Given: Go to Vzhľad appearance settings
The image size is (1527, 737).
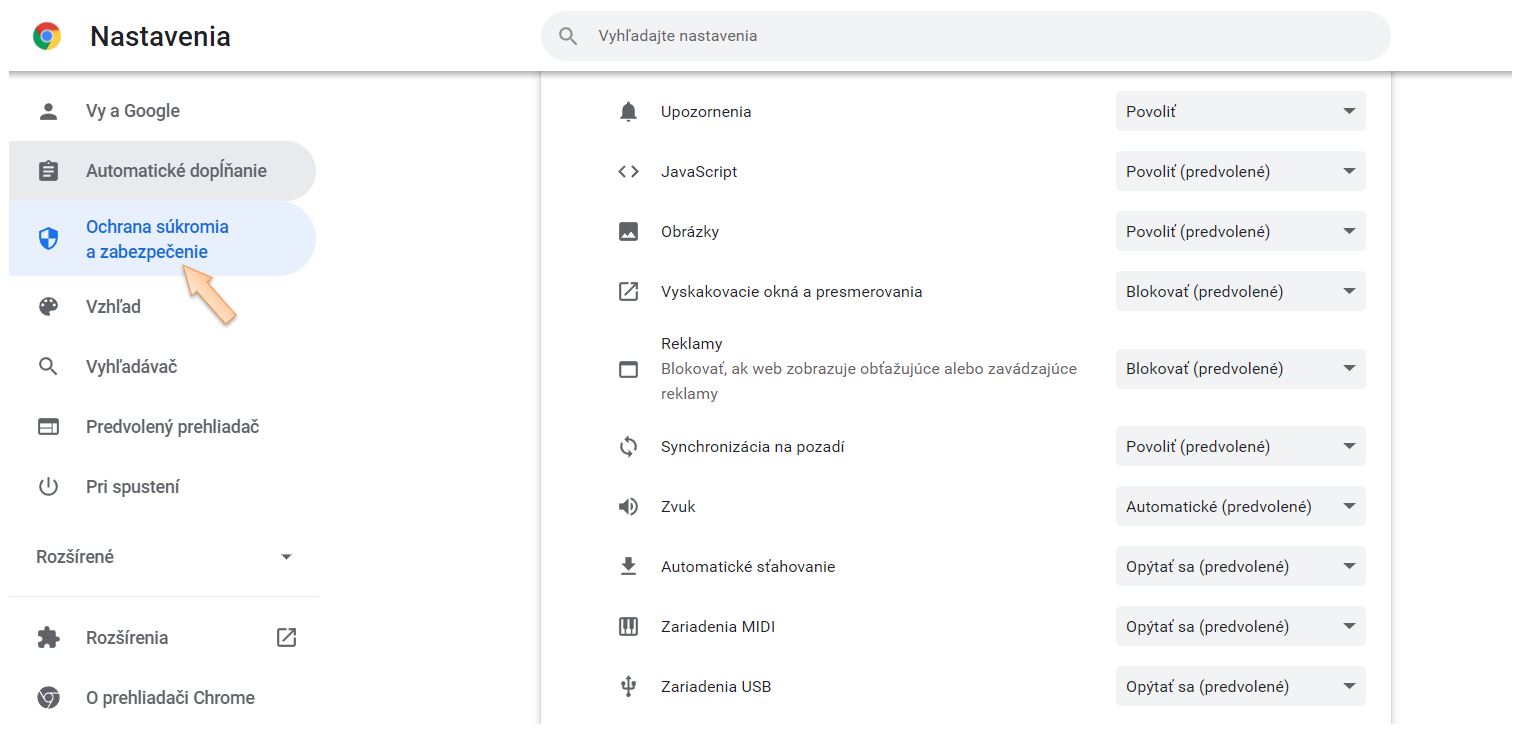Looking at the screenshot, I should pos(113,307).
